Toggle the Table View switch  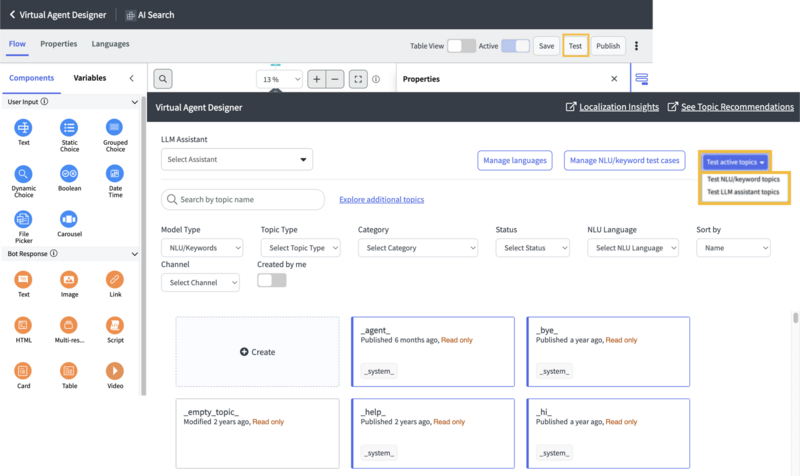(462, 46)
